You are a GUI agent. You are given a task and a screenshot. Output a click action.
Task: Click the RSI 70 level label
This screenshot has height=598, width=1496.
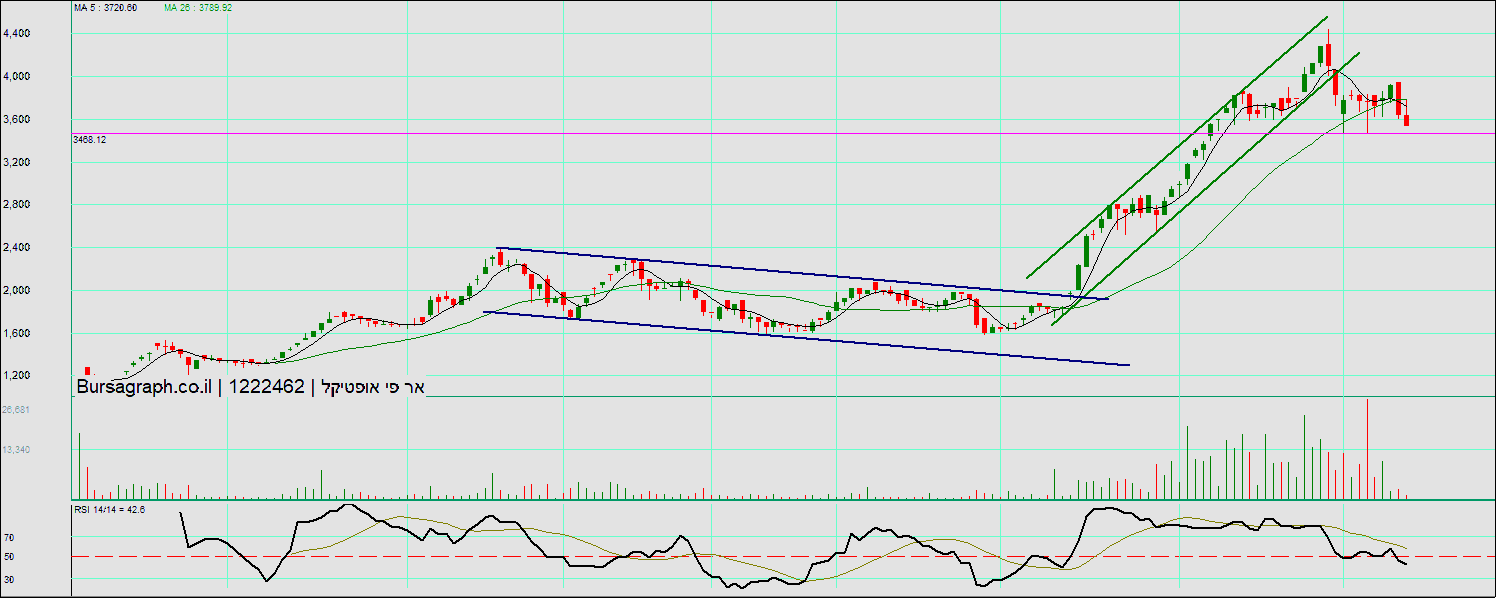9,538
